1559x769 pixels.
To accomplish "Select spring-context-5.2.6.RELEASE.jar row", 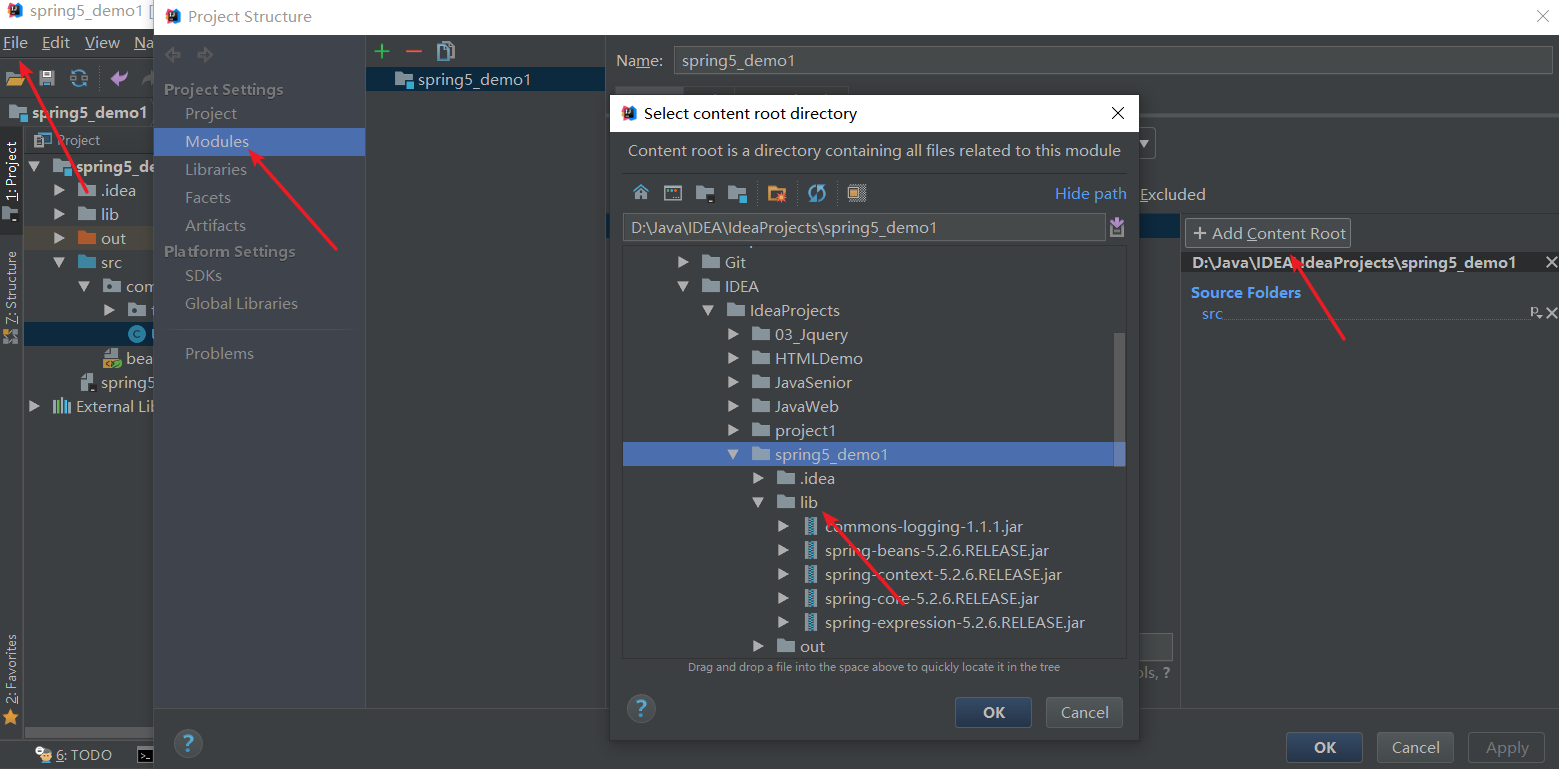I will [x=874, y=574].
